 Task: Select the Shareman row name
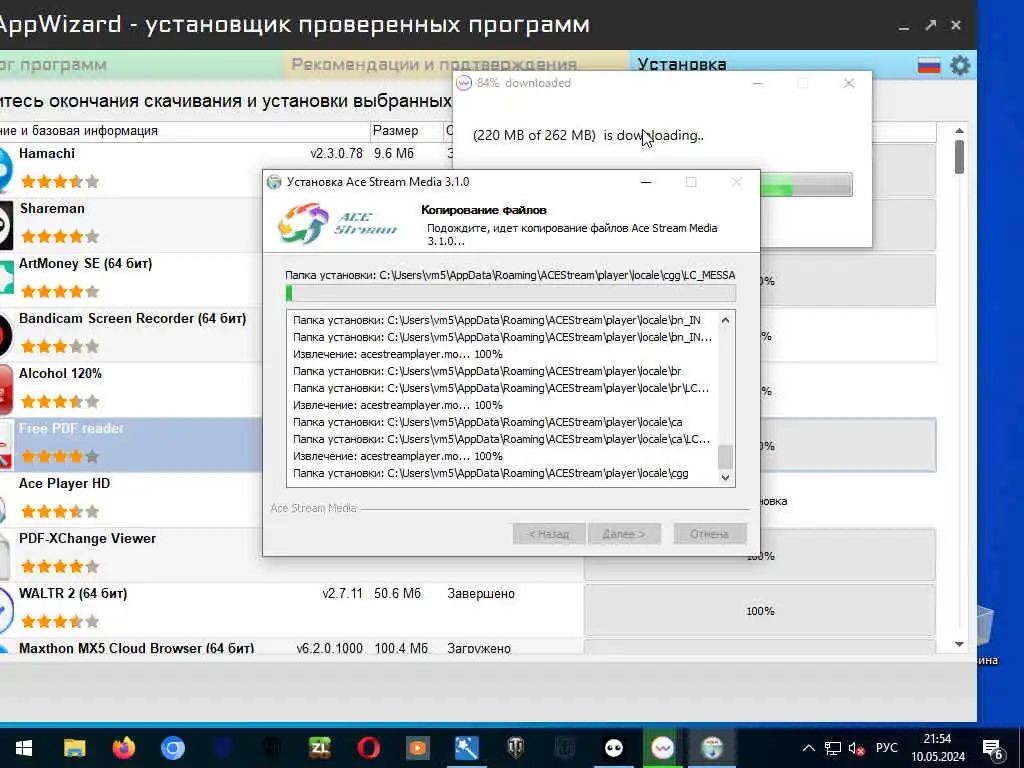[52, 208]
